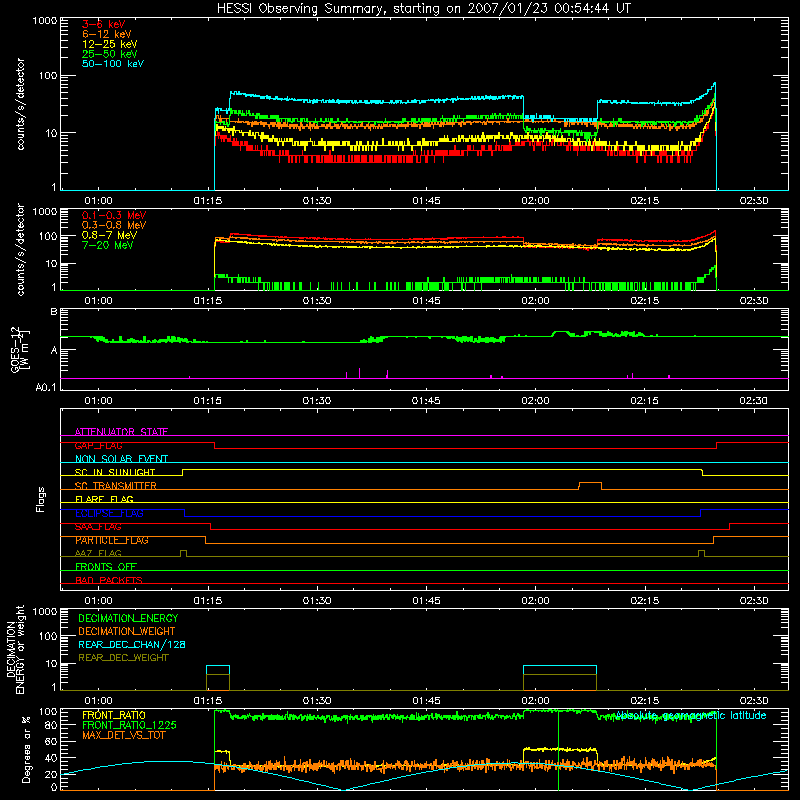This screenshot has height=800, width=800.
Task: Click the 'Degrees or %' axis label
Action: click(27, 749)
